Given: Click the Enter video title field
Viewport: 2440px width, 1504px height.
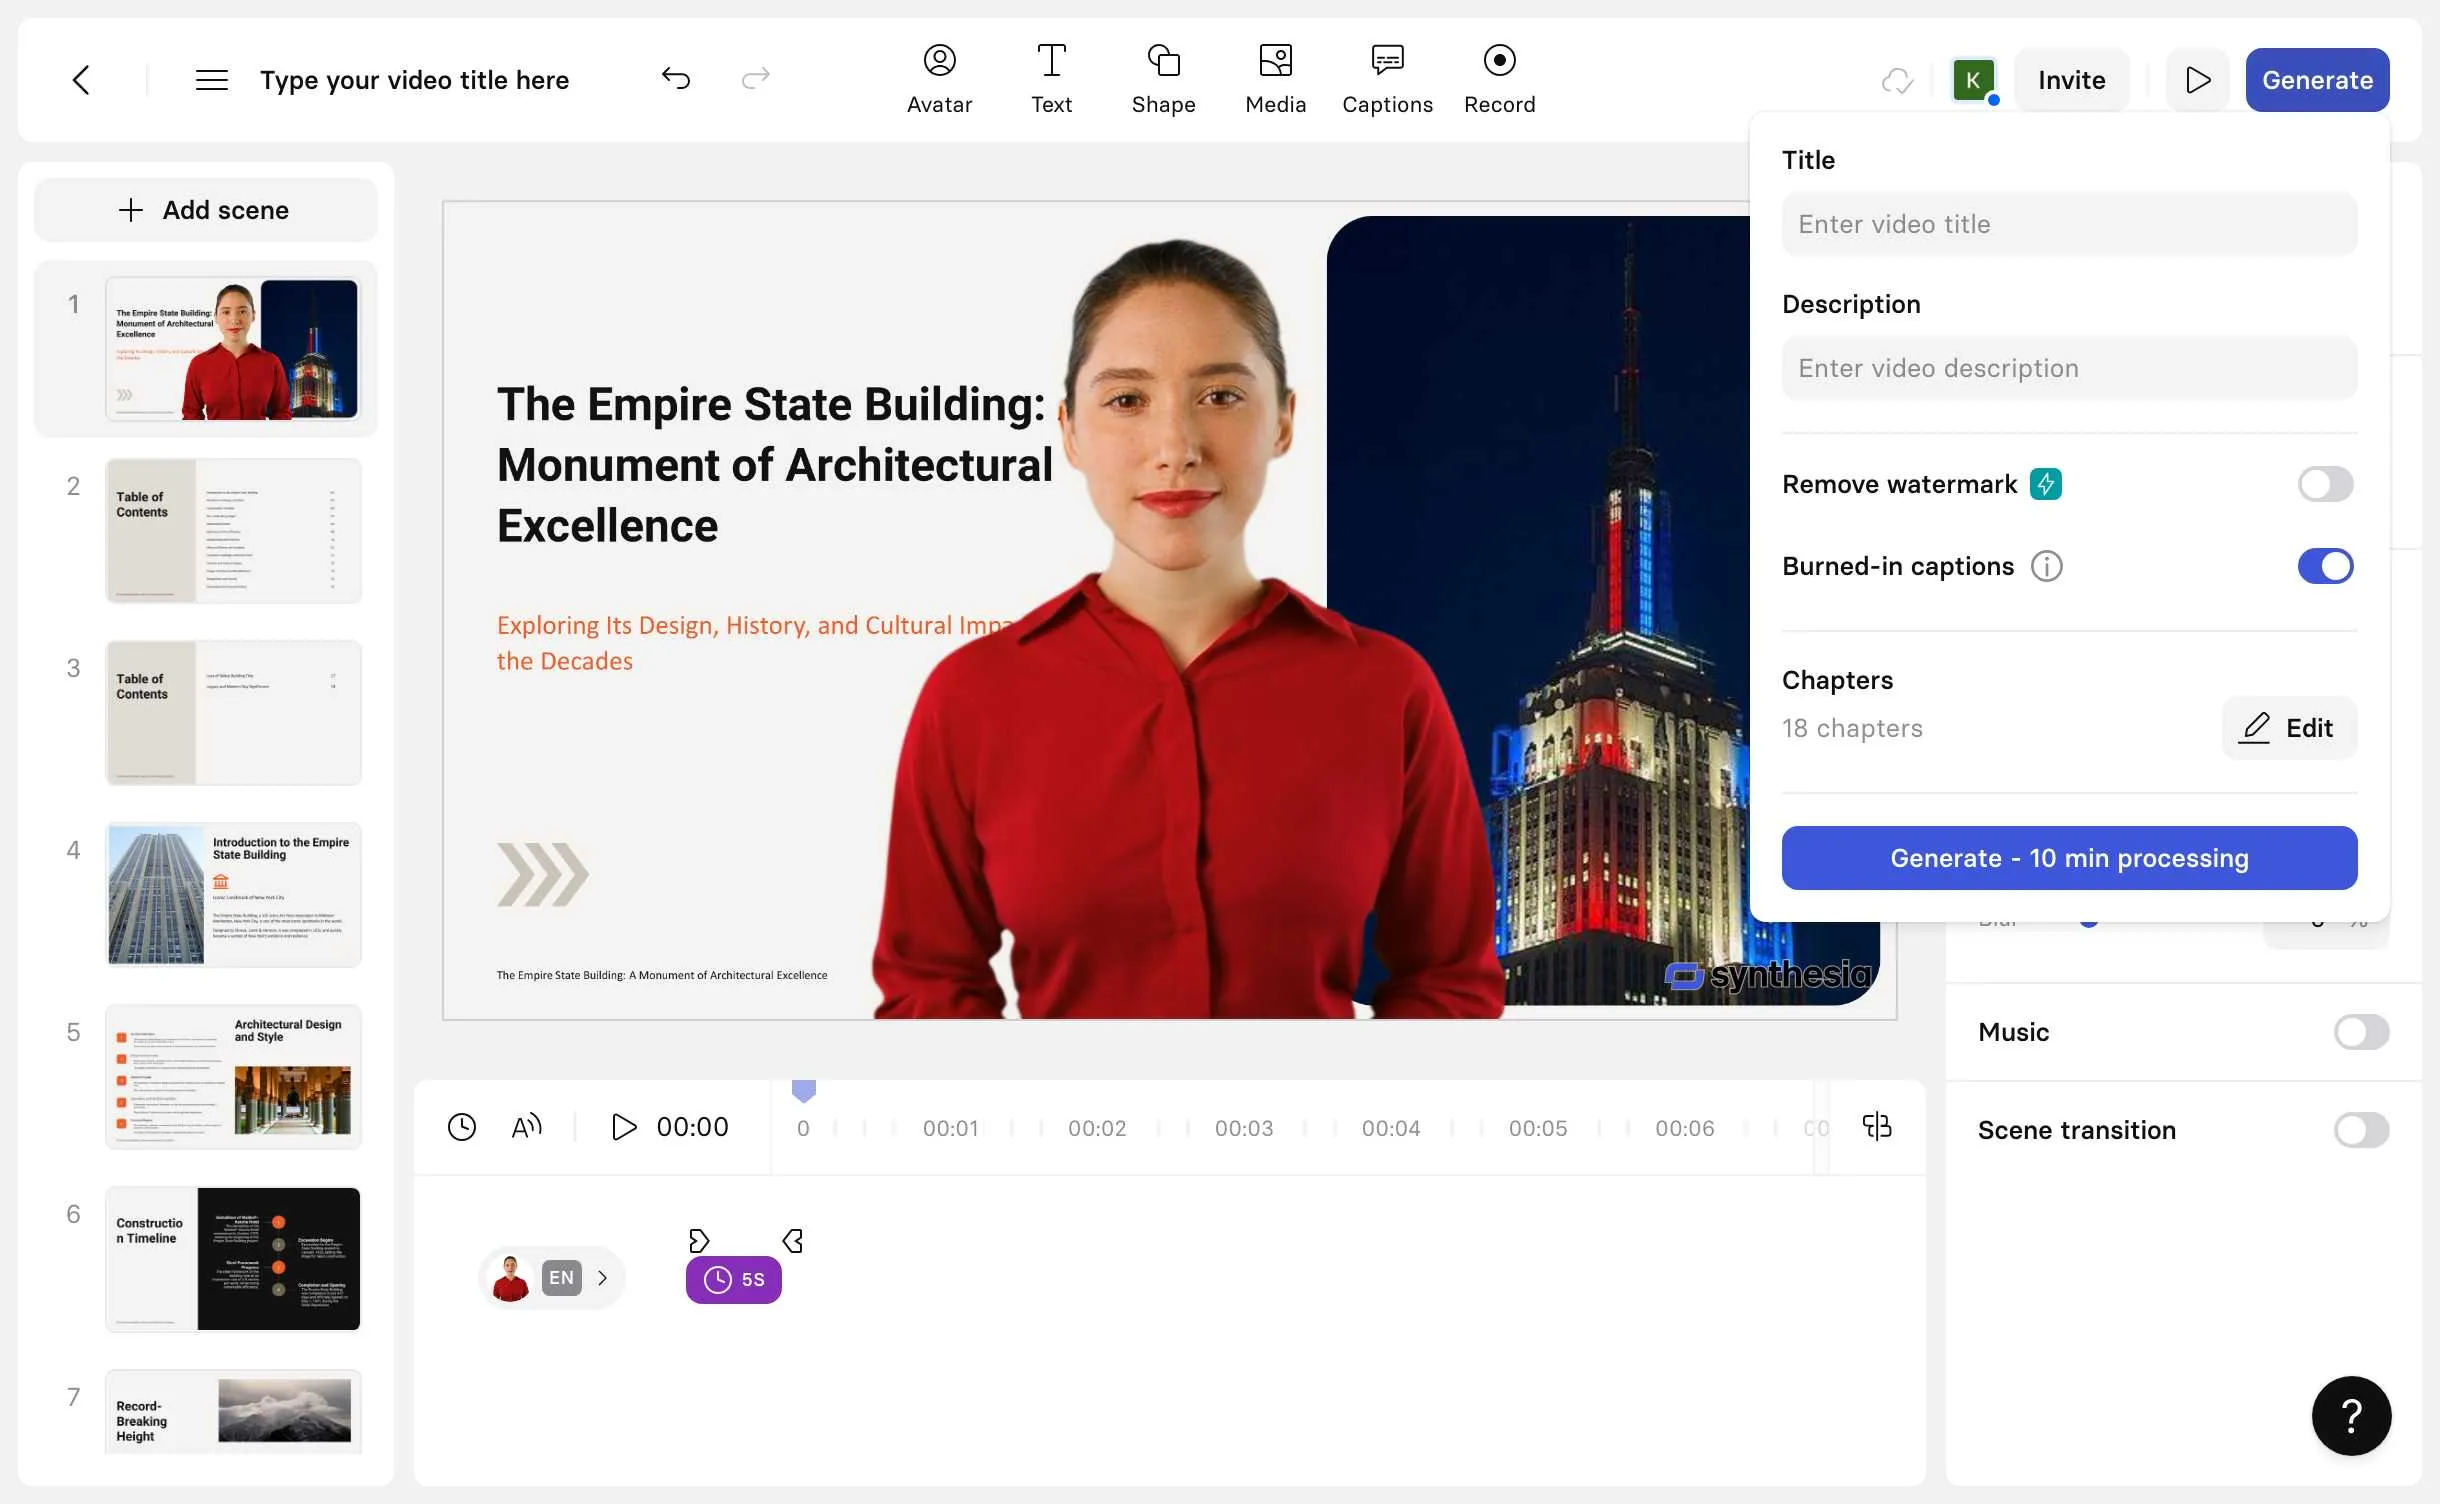Looking at the screenshot, I should (x=2069, y=224).
